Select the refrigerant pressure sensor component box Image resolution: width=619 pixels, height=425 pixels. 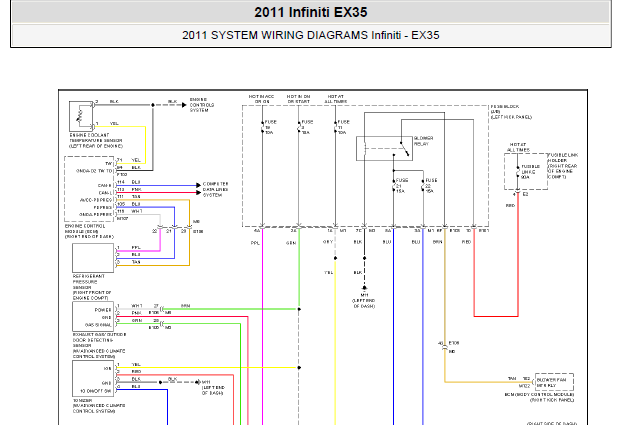coord(93,258)
